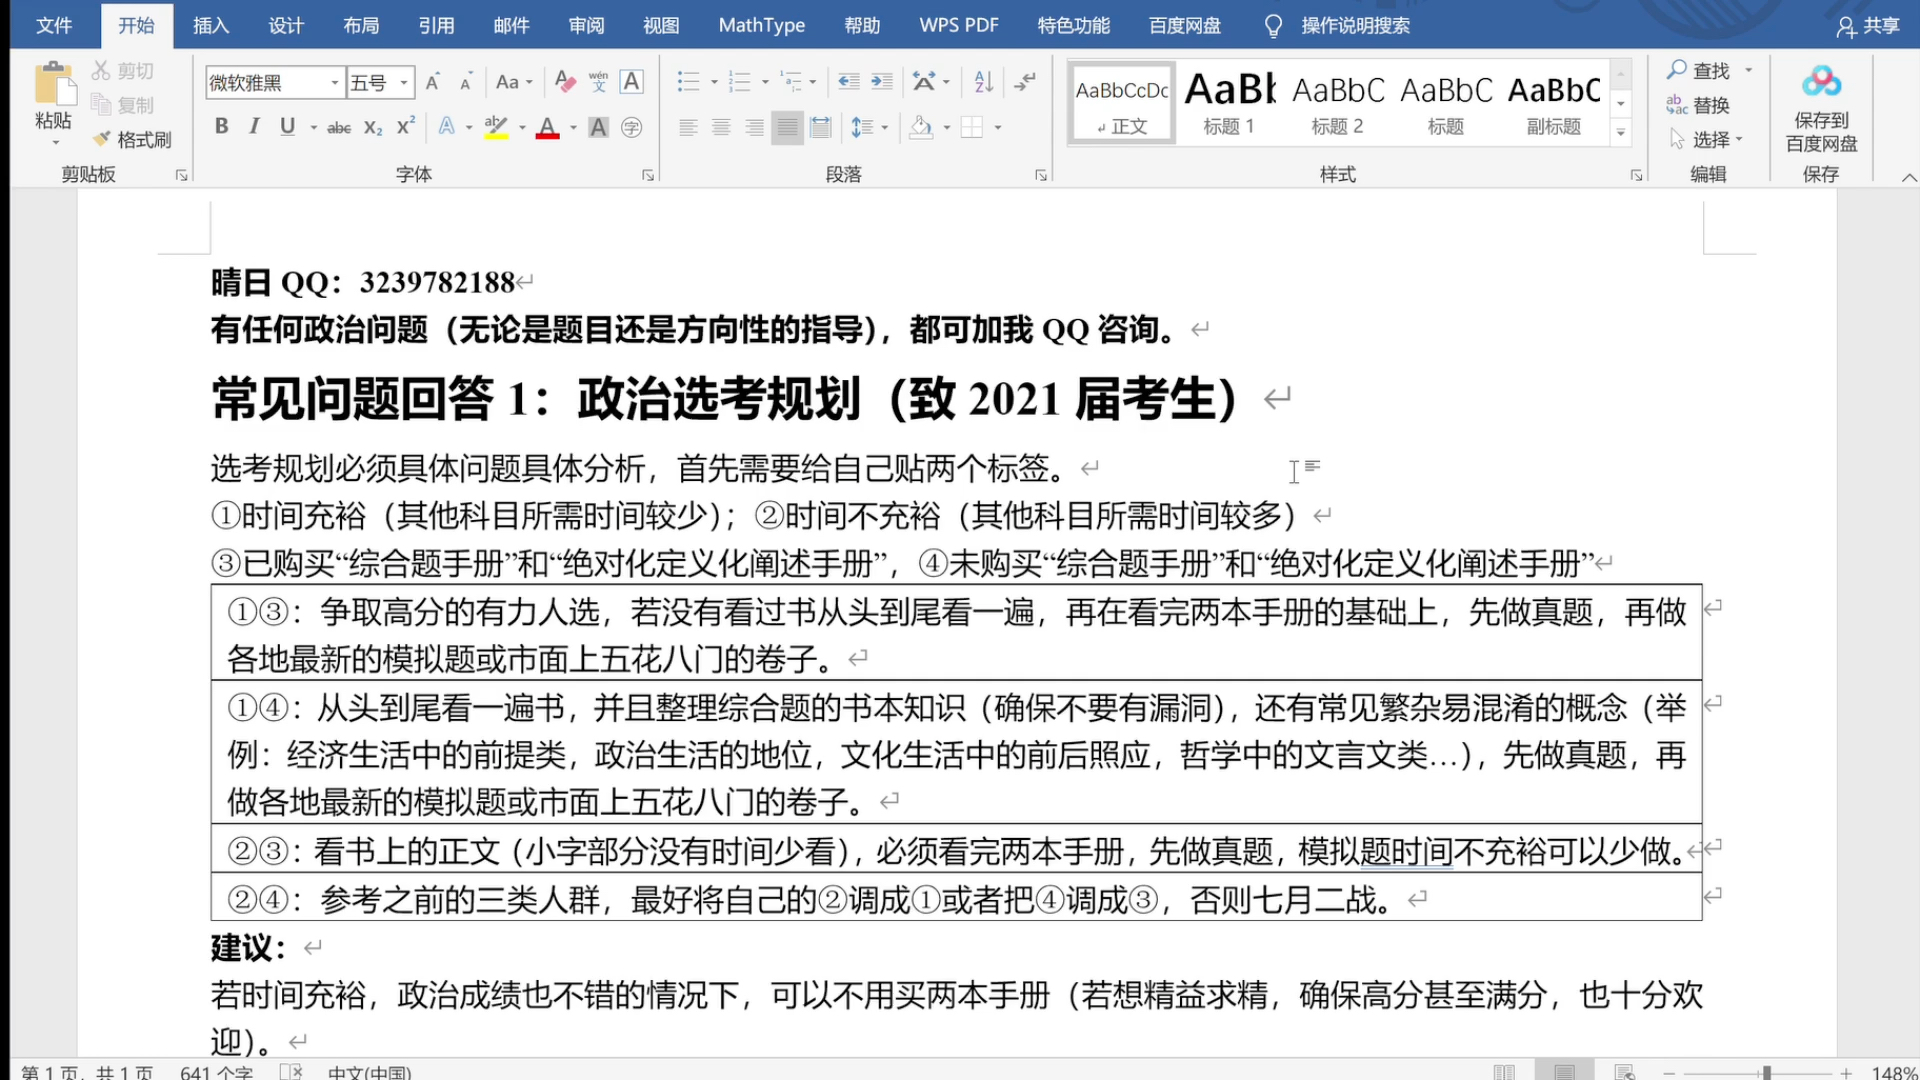The width and height of the screenshot is (1920, 1080).
Task: Toggle justified text alignment
Action: click(787, 127)
